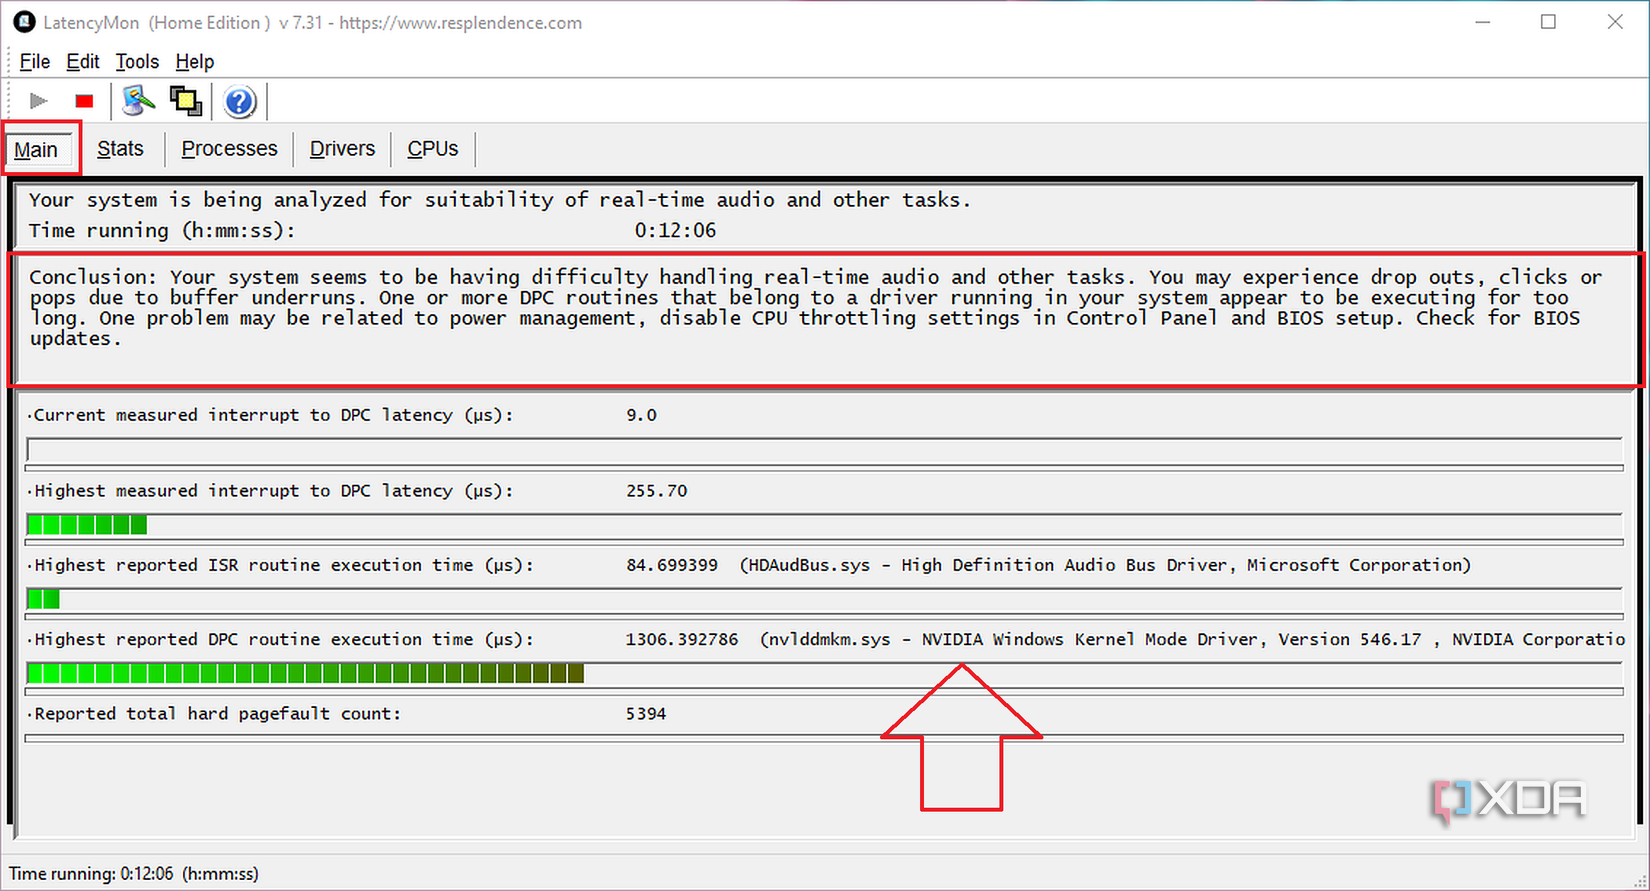Click the hard pagefault count value 5394
The height and width of the screenshot is (891, 1650).
pyautogui.click(x=646, y=714)
